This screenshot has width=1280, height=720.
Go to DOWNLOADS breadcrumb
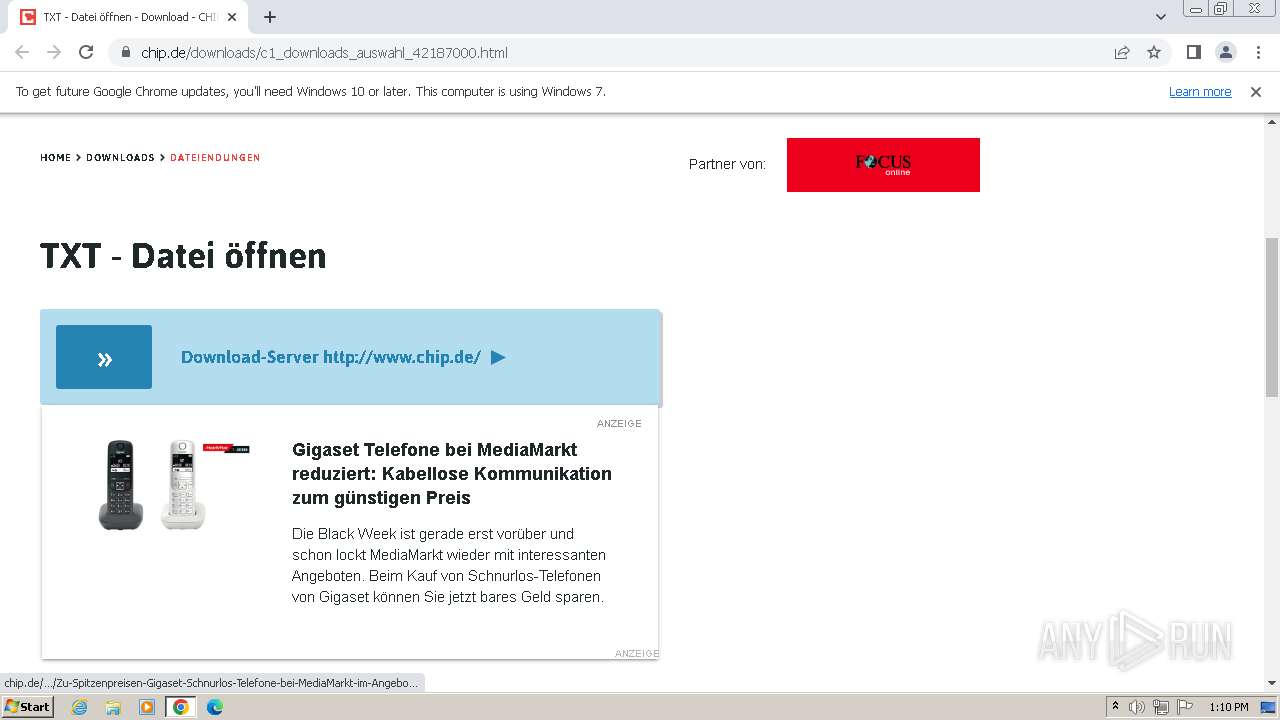120,157
